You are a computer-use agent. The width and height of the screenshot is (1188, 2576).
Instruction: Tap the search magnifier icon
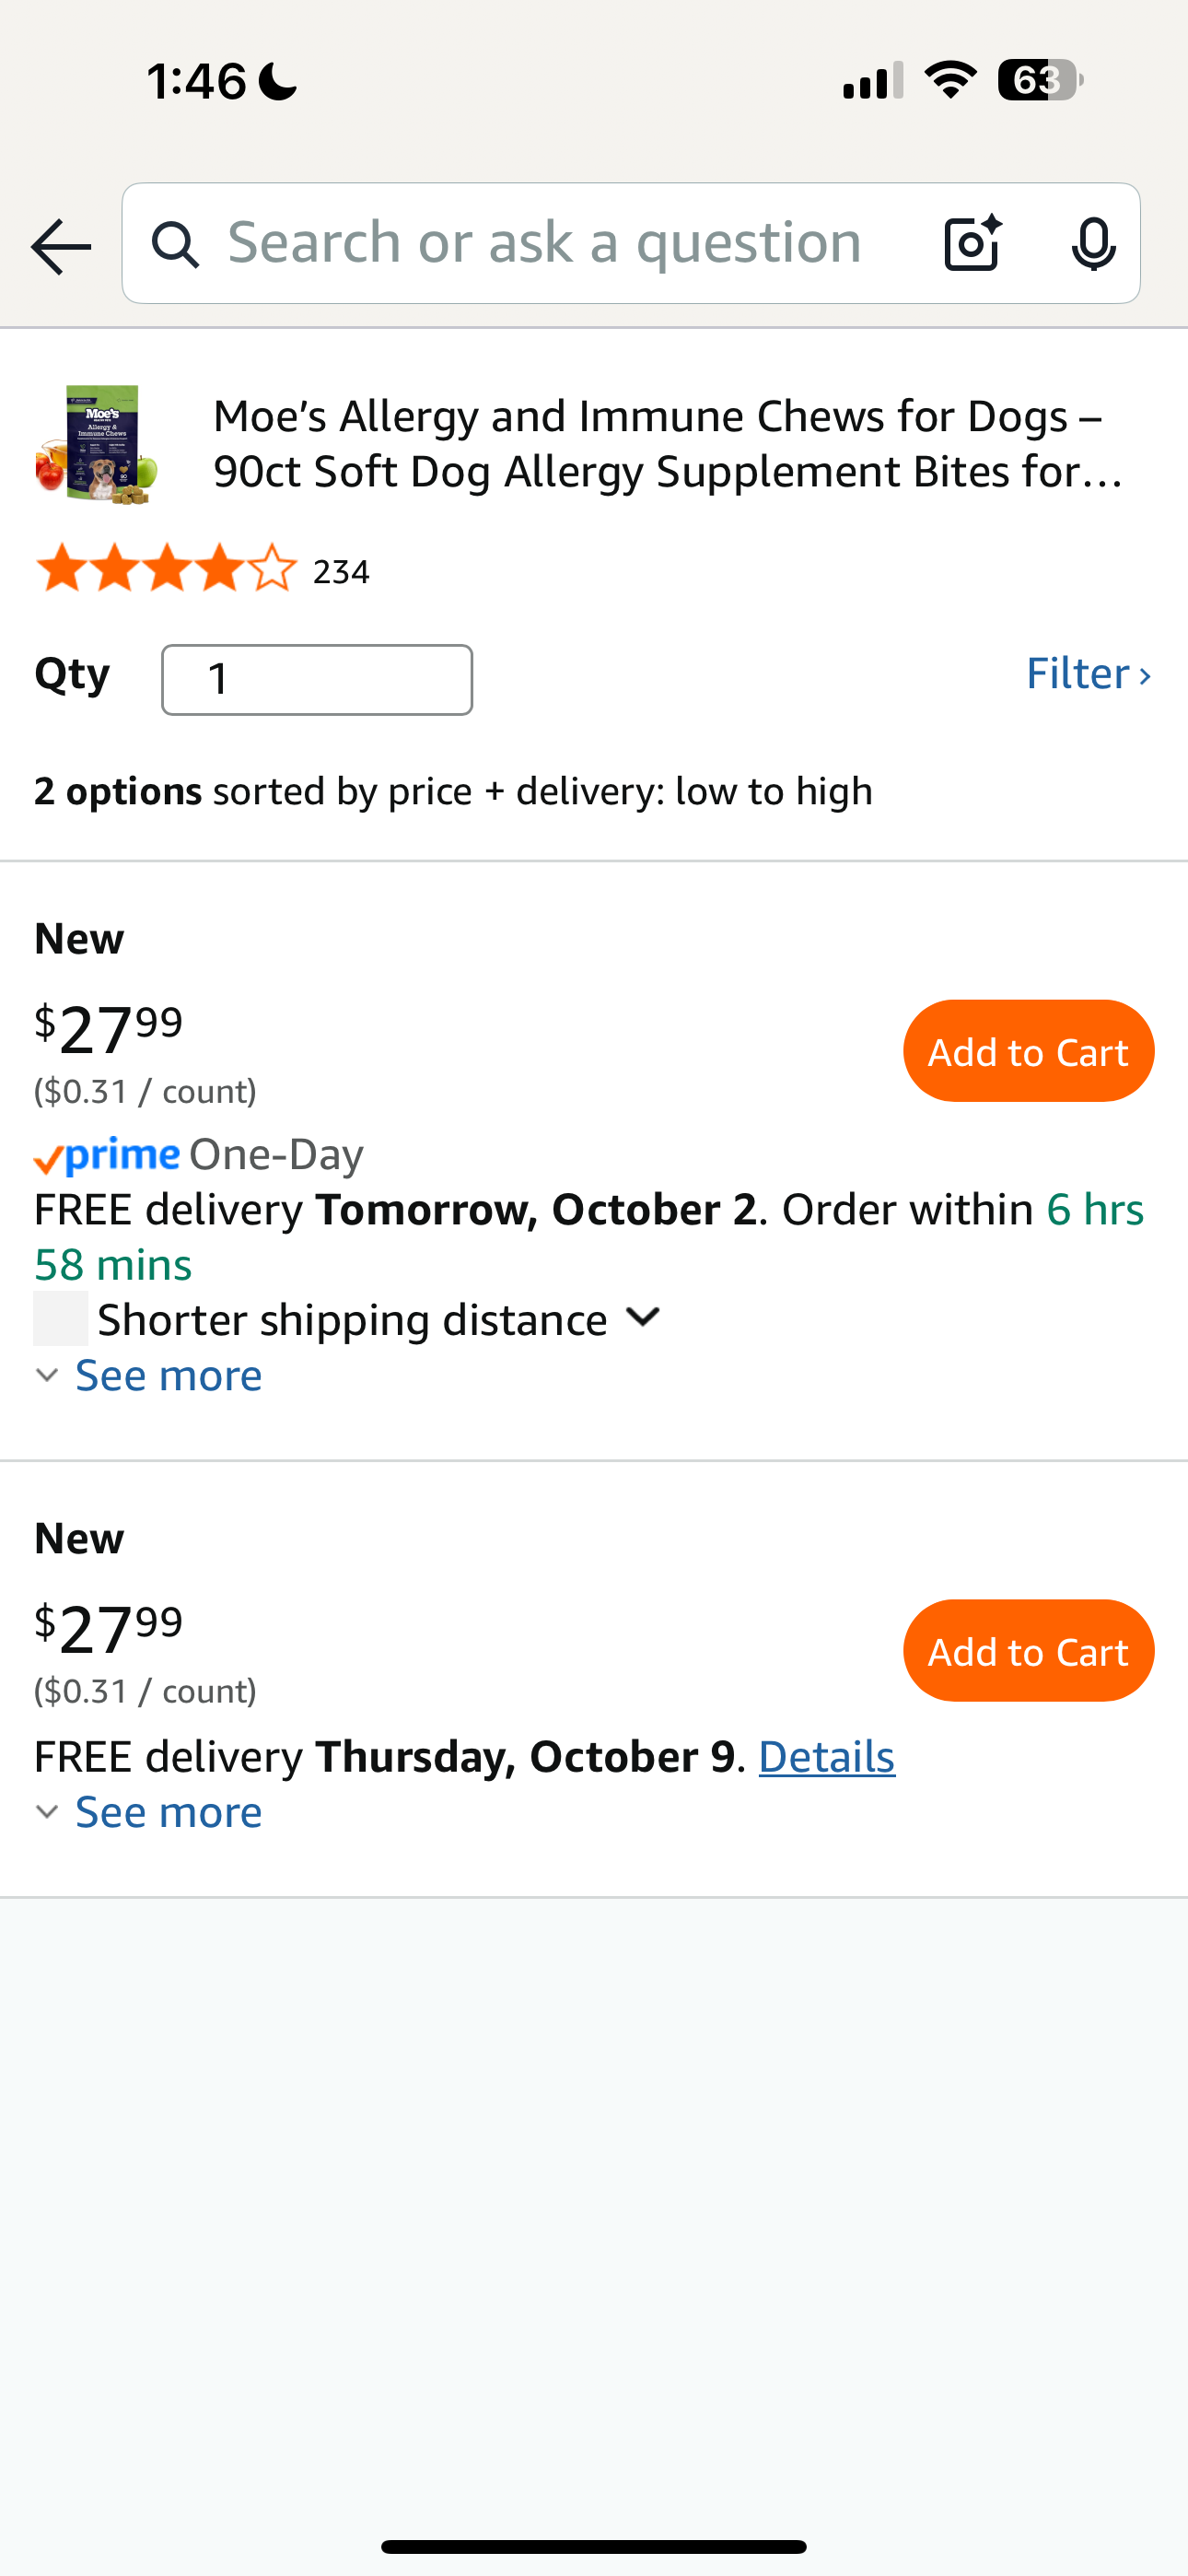click(x=176, y=245)
